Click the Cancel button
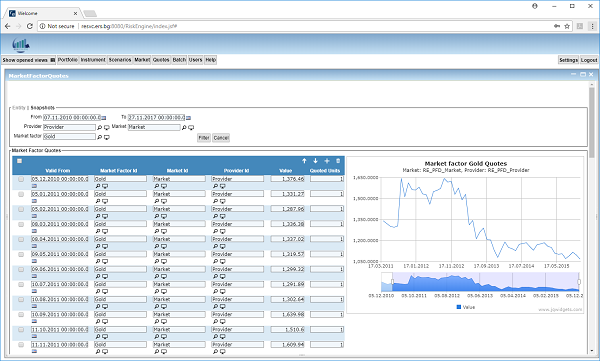 [221, 138]
